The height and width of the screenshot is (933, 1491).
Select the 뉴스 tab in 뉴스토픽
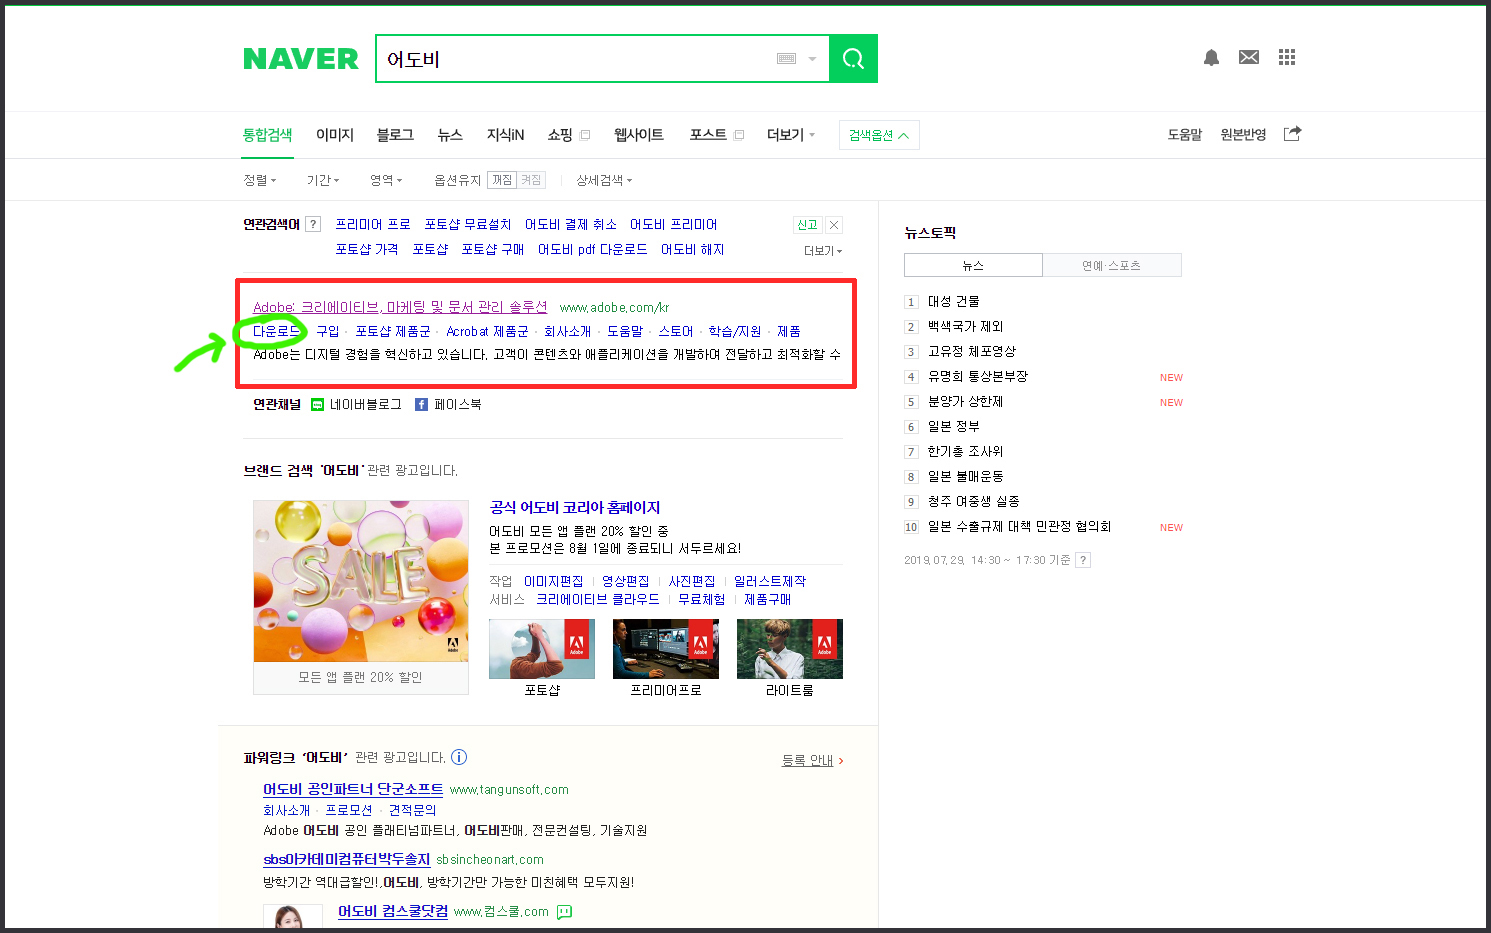coord(973,265)
